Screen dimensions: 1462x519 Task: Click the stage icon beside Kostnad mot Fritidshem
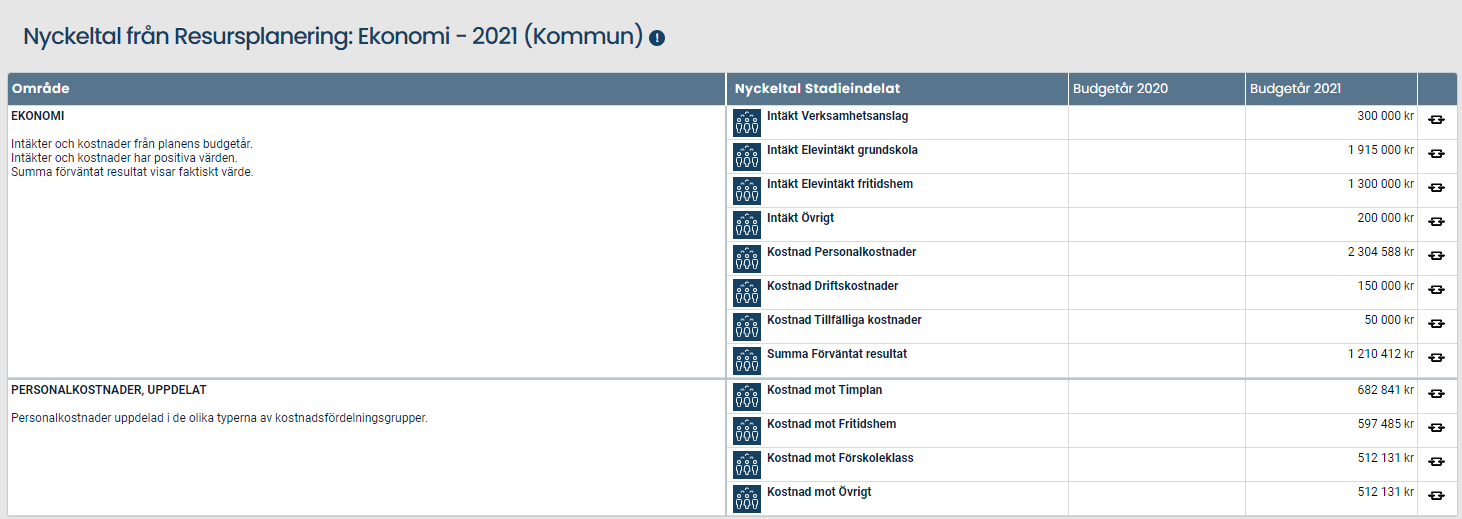pos(747,431)
